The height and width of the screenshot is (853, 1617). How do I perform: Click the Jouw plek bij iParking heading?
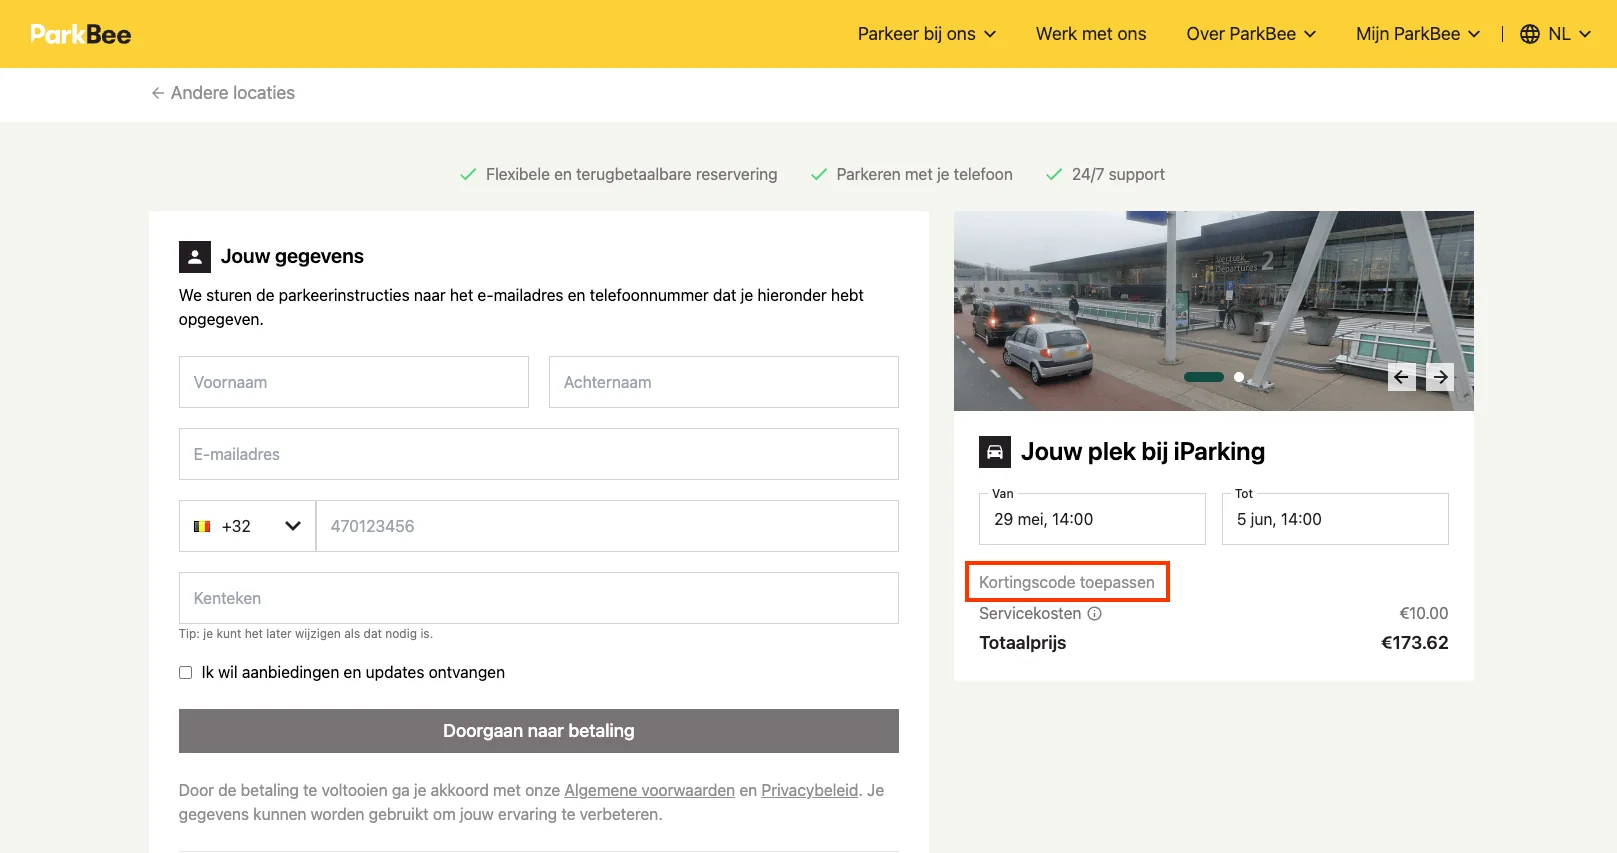click(x=1143, y=452)
